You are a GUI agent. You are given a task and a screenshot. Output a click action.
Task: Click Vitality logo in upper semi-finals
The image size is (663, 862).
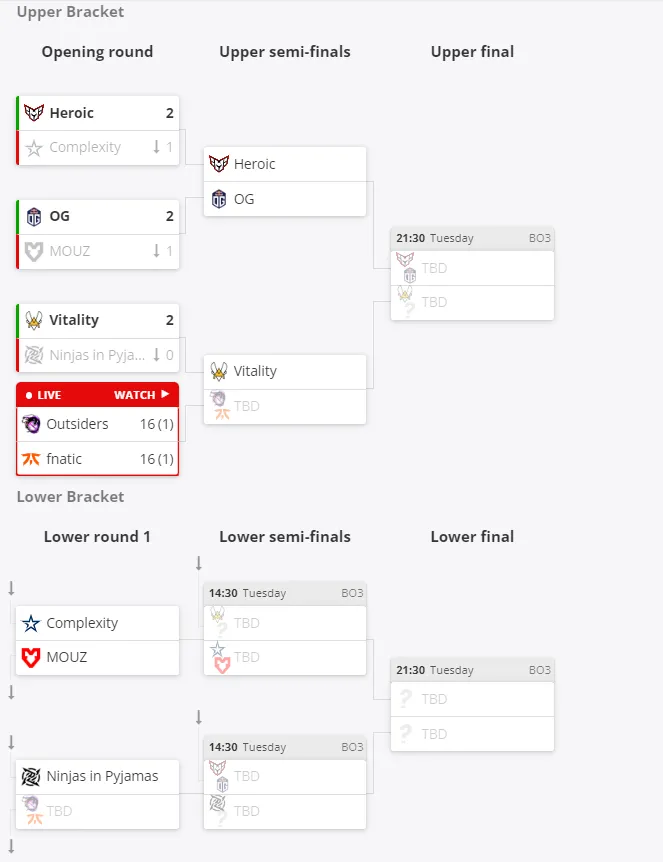pos(219,371)
